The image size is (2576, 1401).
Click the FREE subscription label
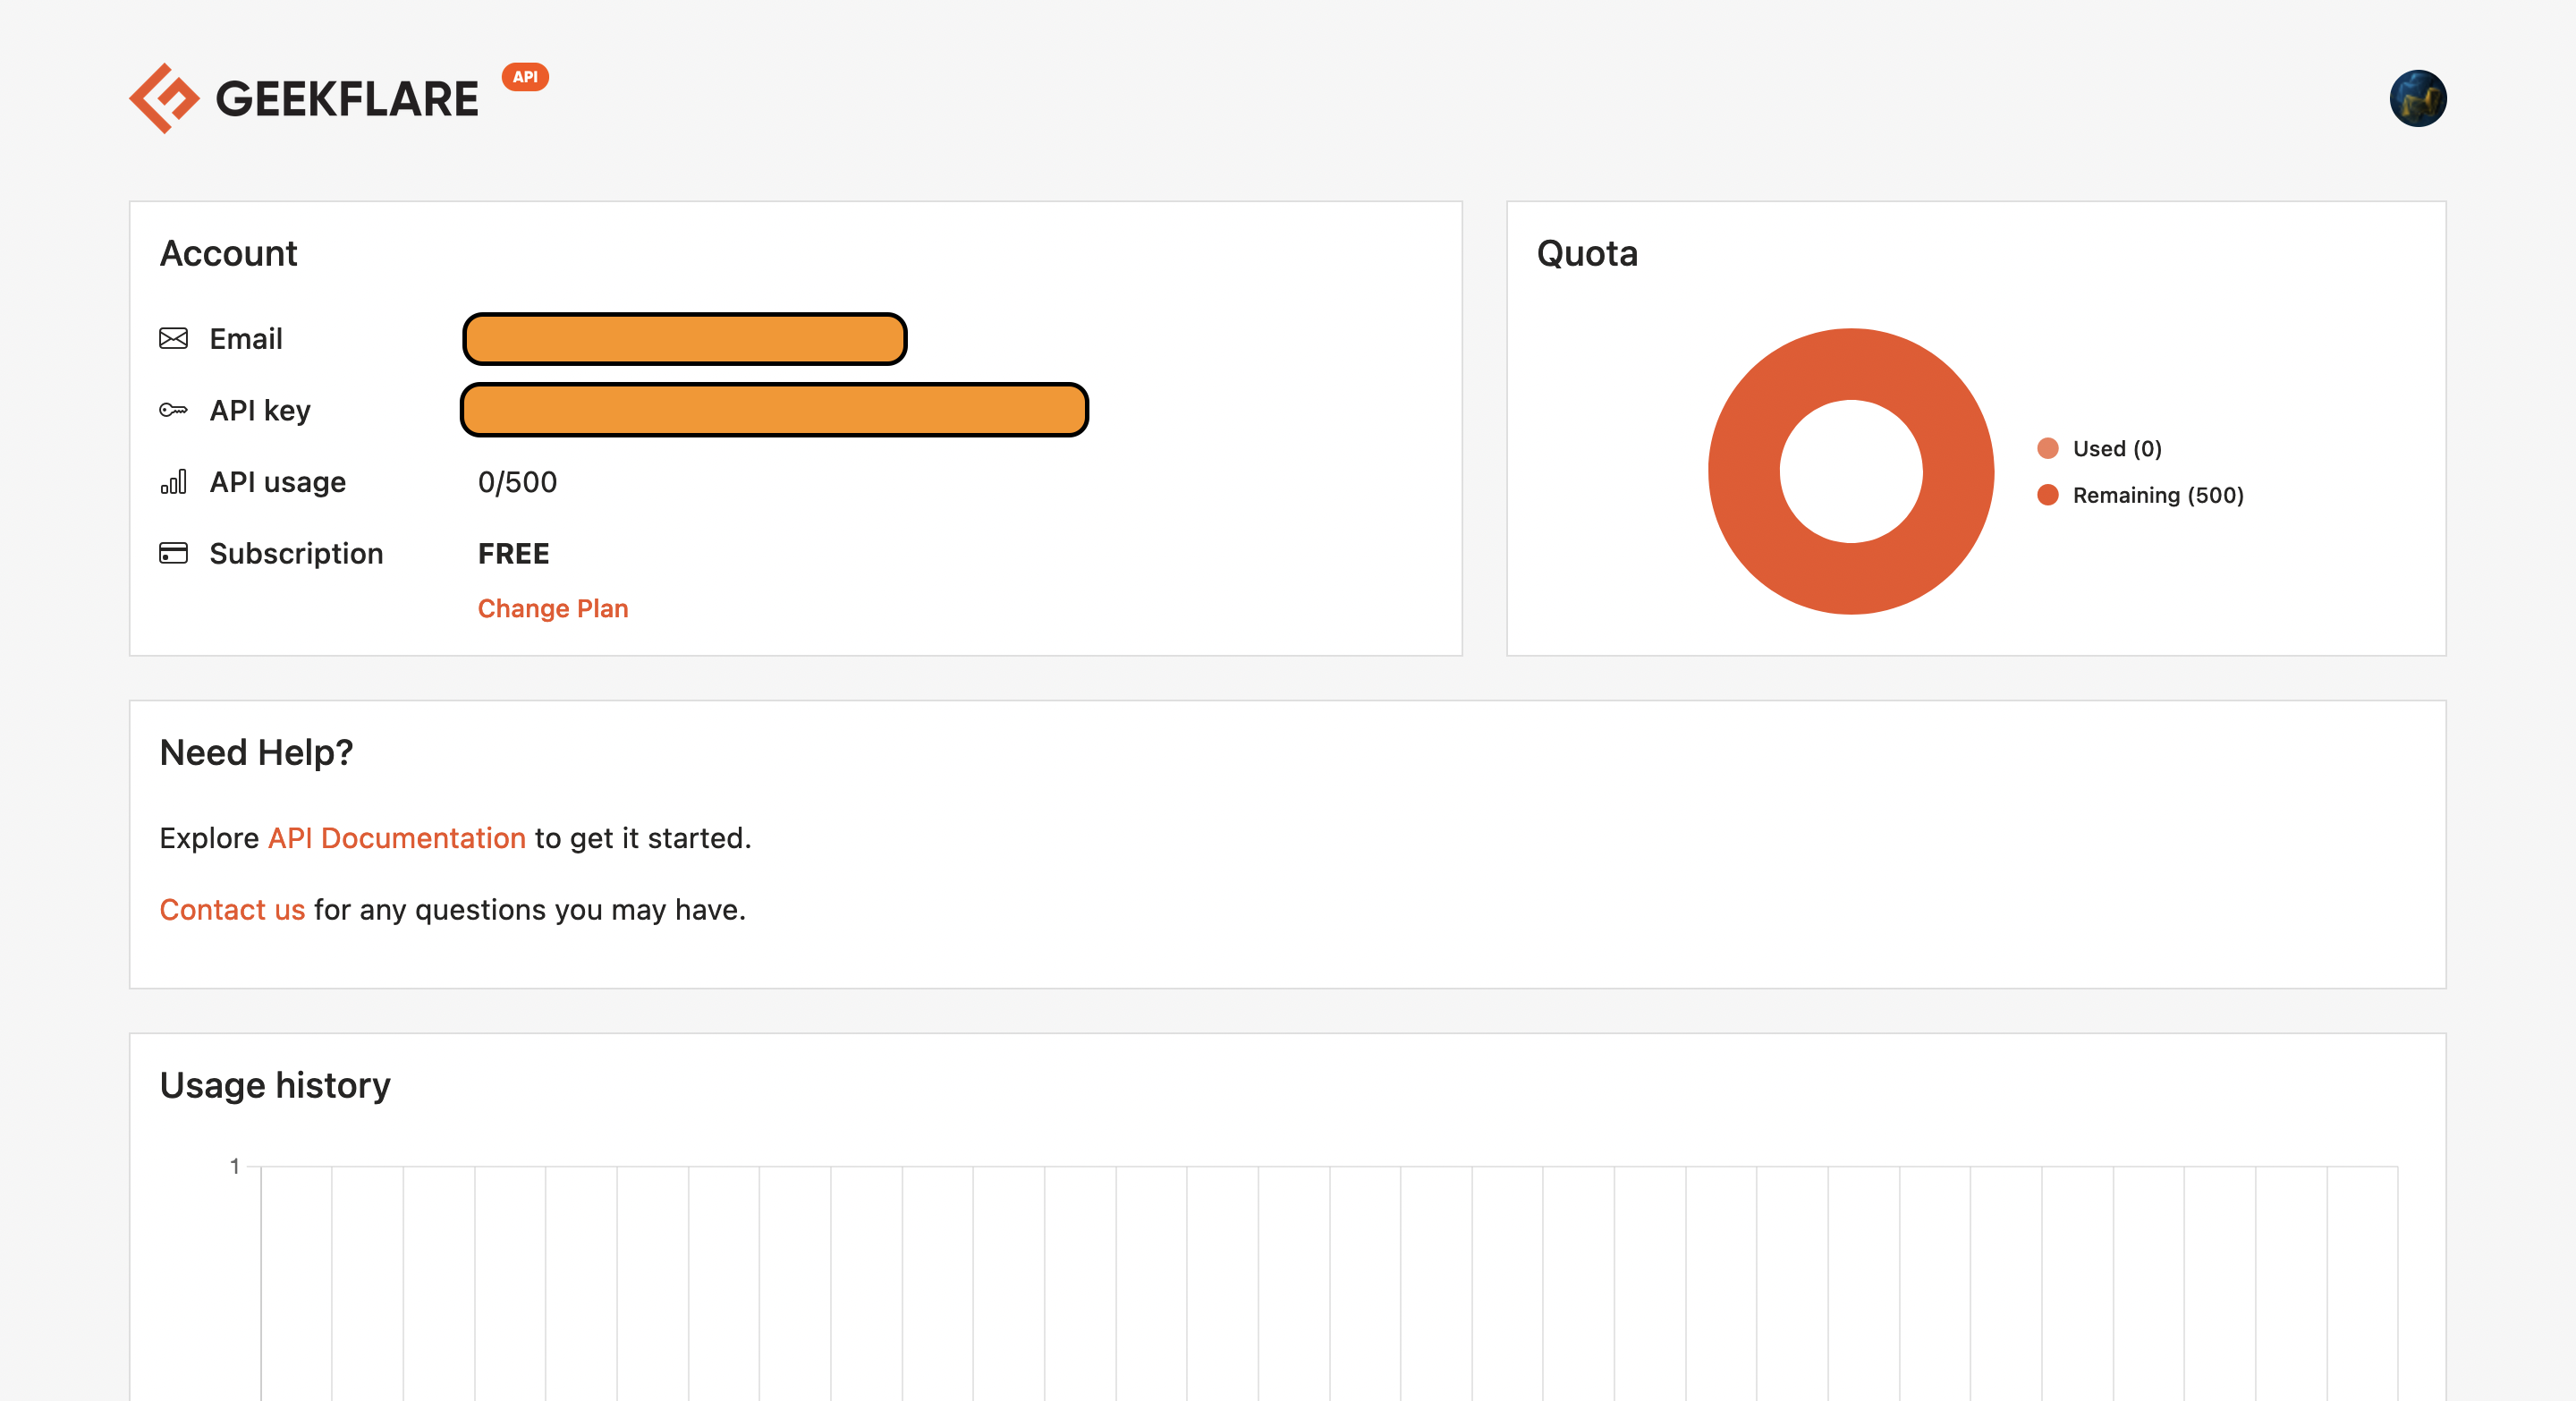tap(513, 553)
